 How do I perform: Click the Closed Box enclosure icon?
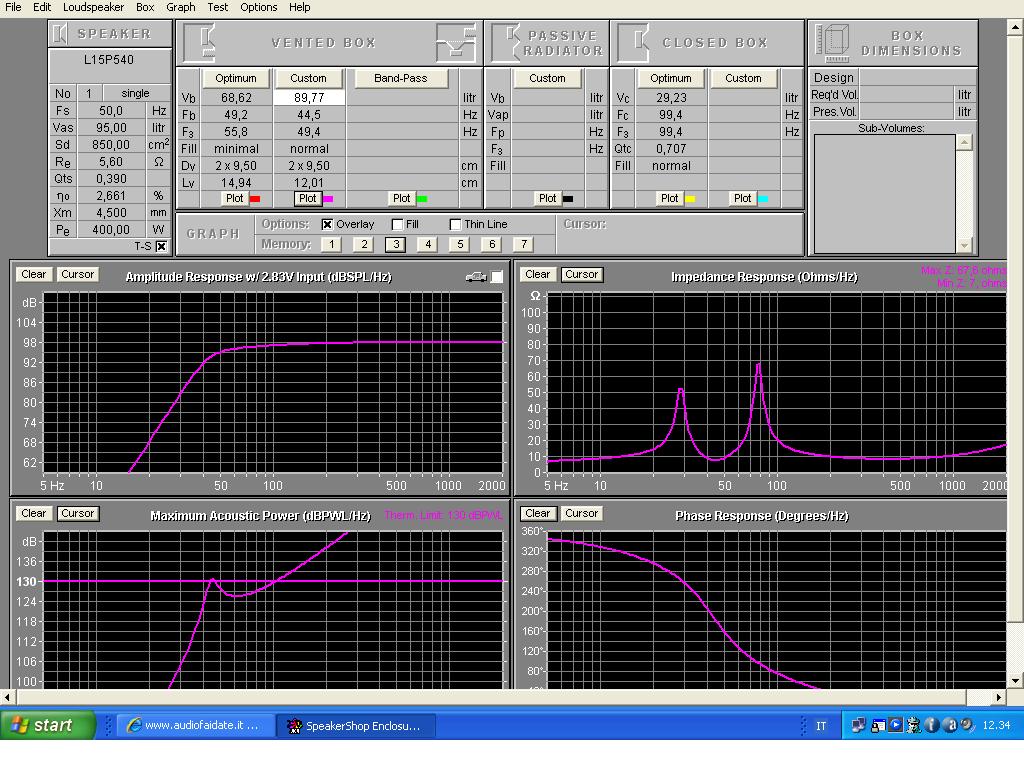coord(635,43)
